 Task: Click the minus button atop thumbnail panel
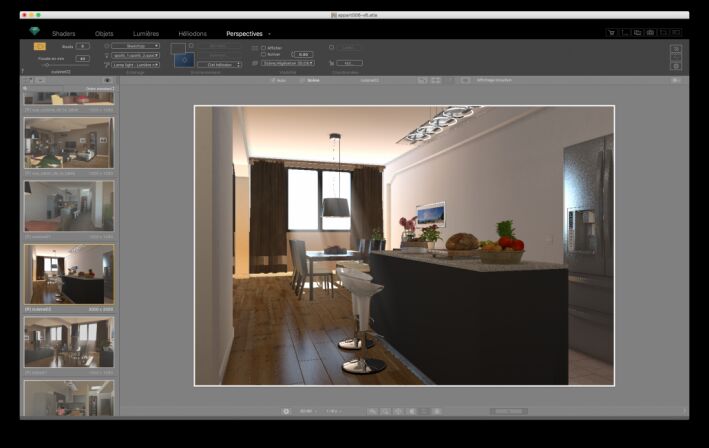[40, 80]
